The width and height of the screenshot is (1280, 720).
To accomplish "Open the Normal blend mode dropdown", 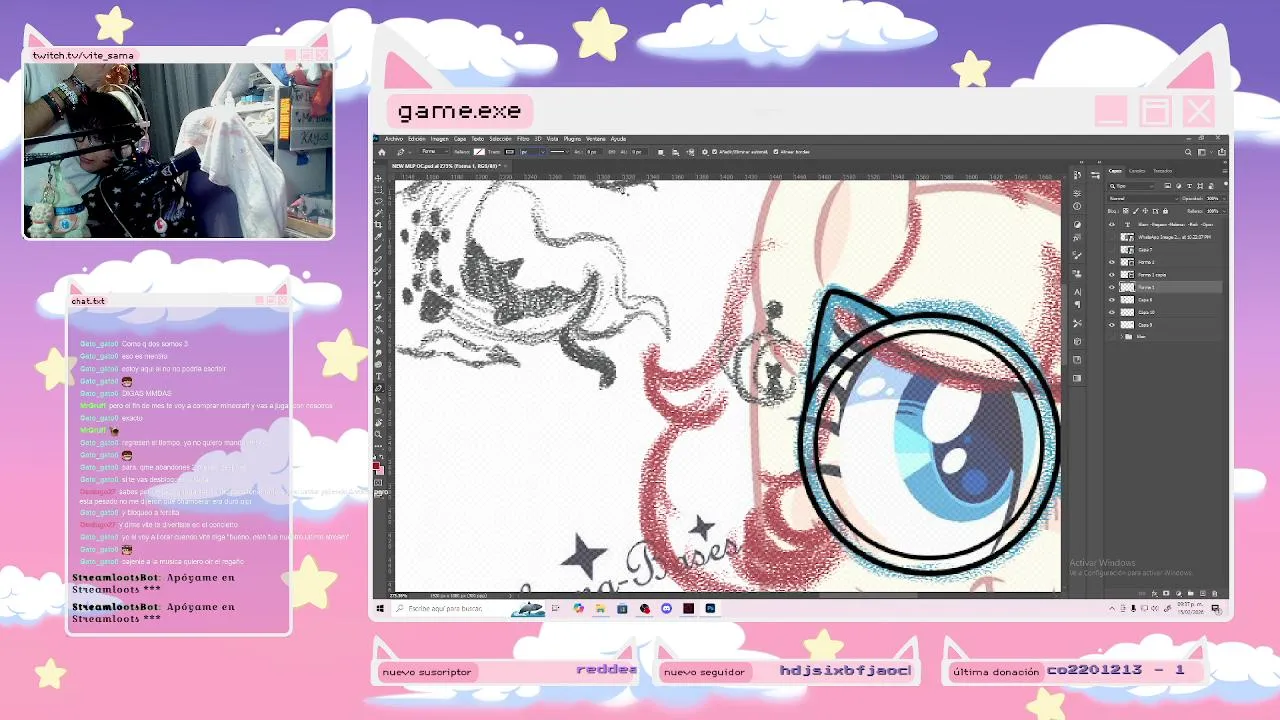I will (1143, 199).
